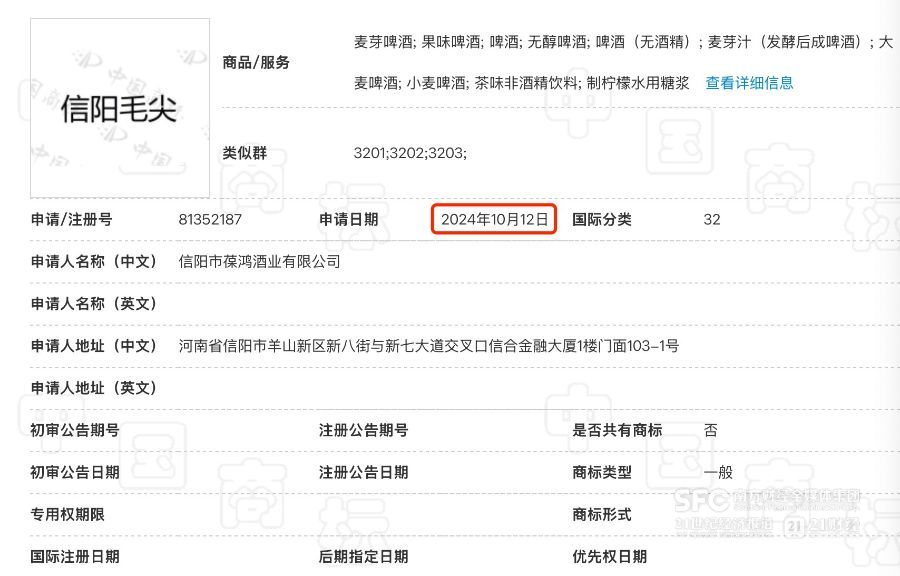Select the shared trademark value 否

click(711, 430)
